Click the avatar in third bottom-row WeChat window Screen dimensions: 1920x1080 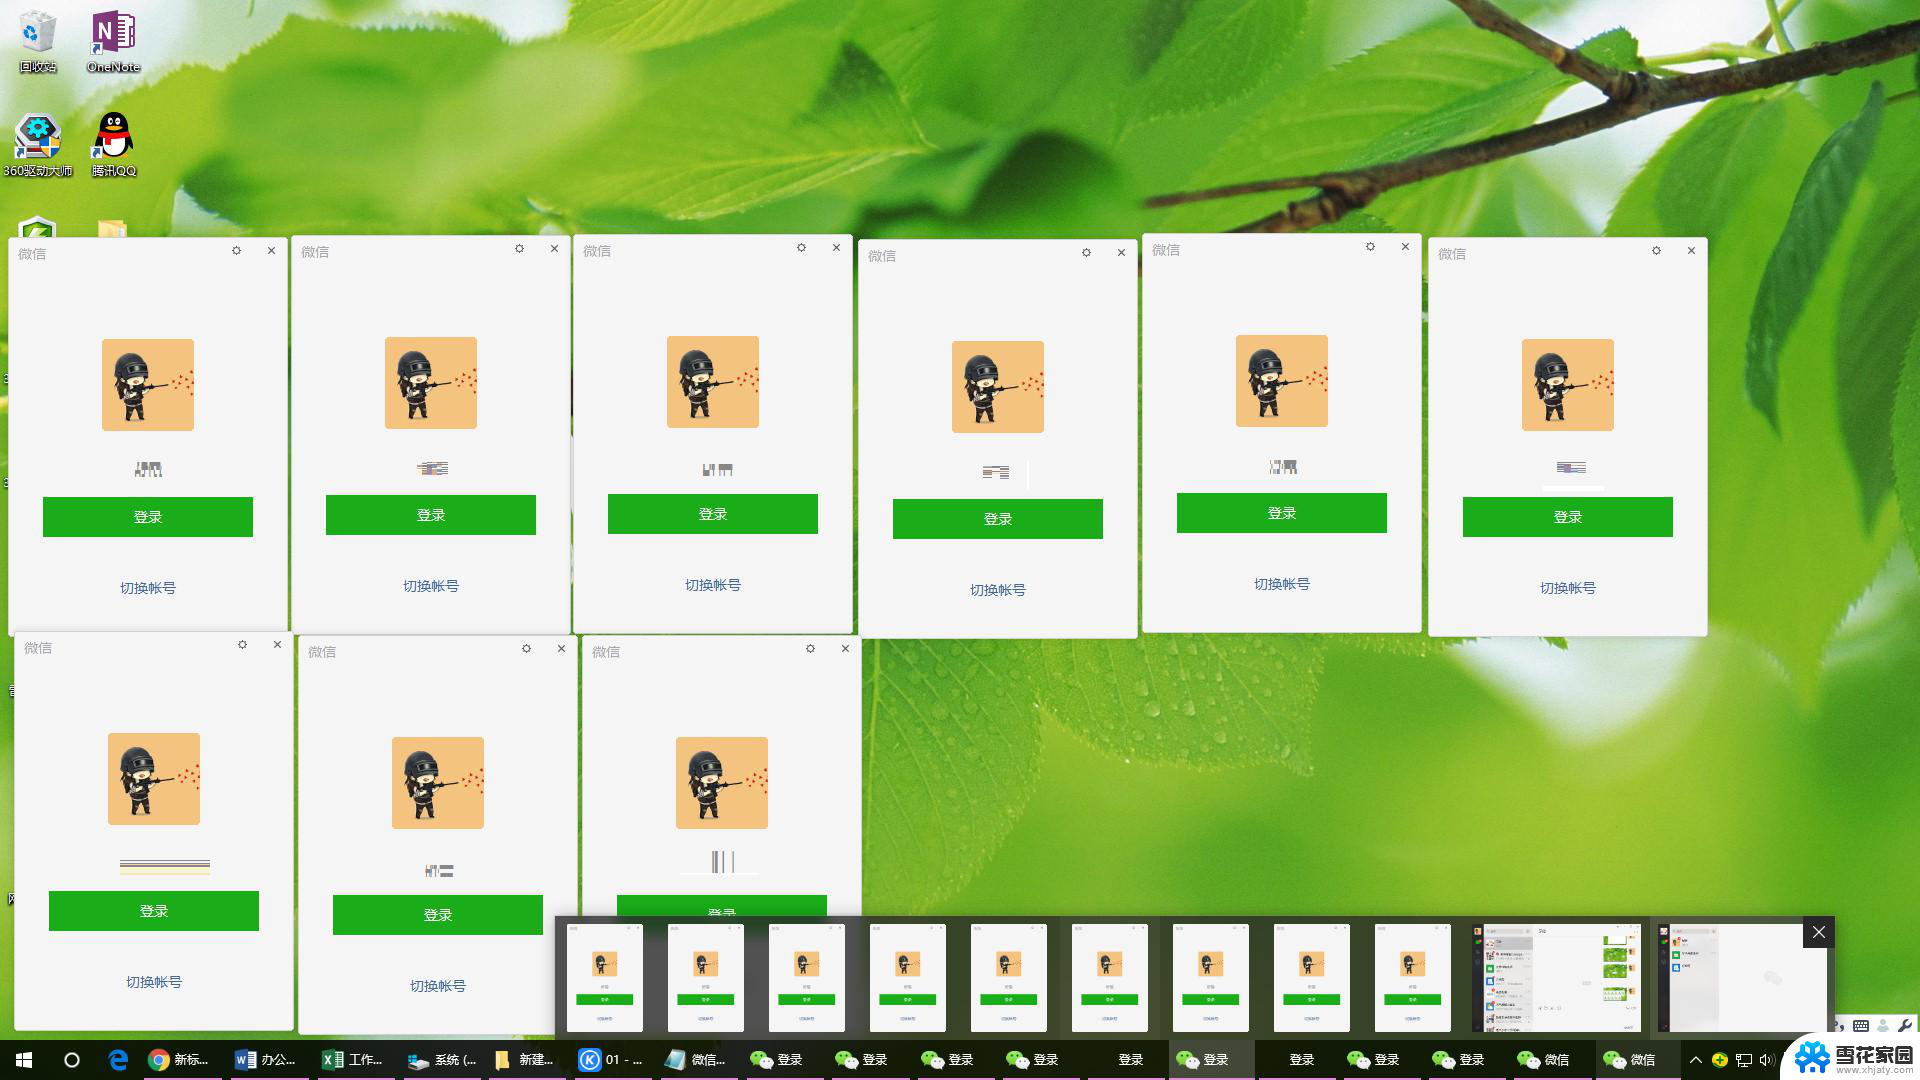pyautogui.click(x=722, y=783)
